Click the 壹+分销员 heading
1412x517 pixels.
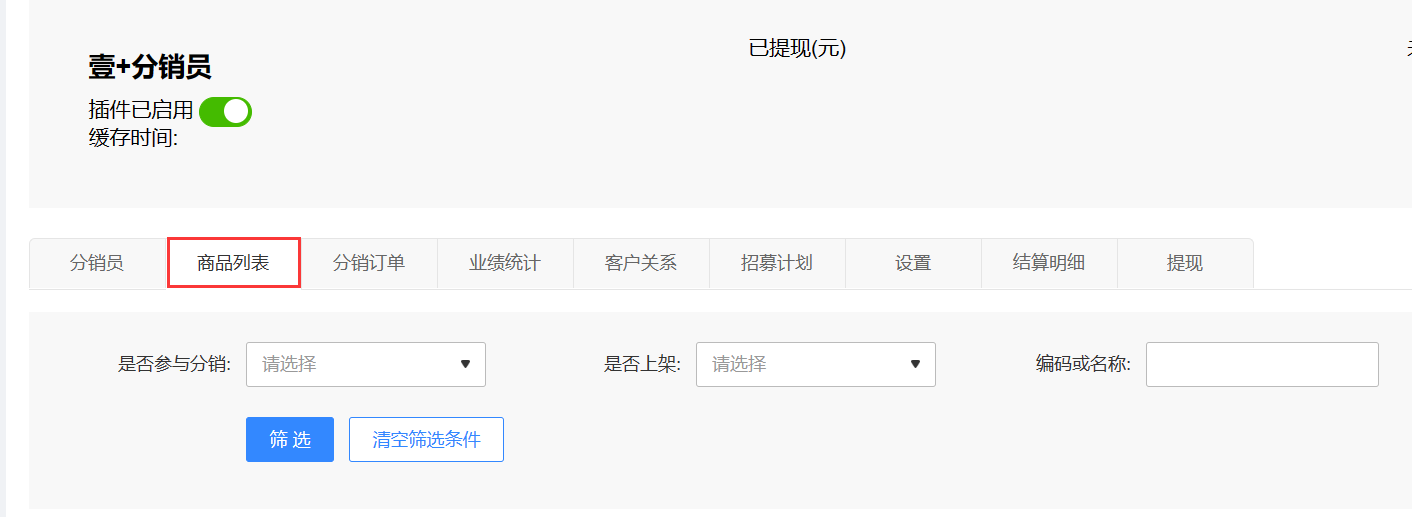150,67
